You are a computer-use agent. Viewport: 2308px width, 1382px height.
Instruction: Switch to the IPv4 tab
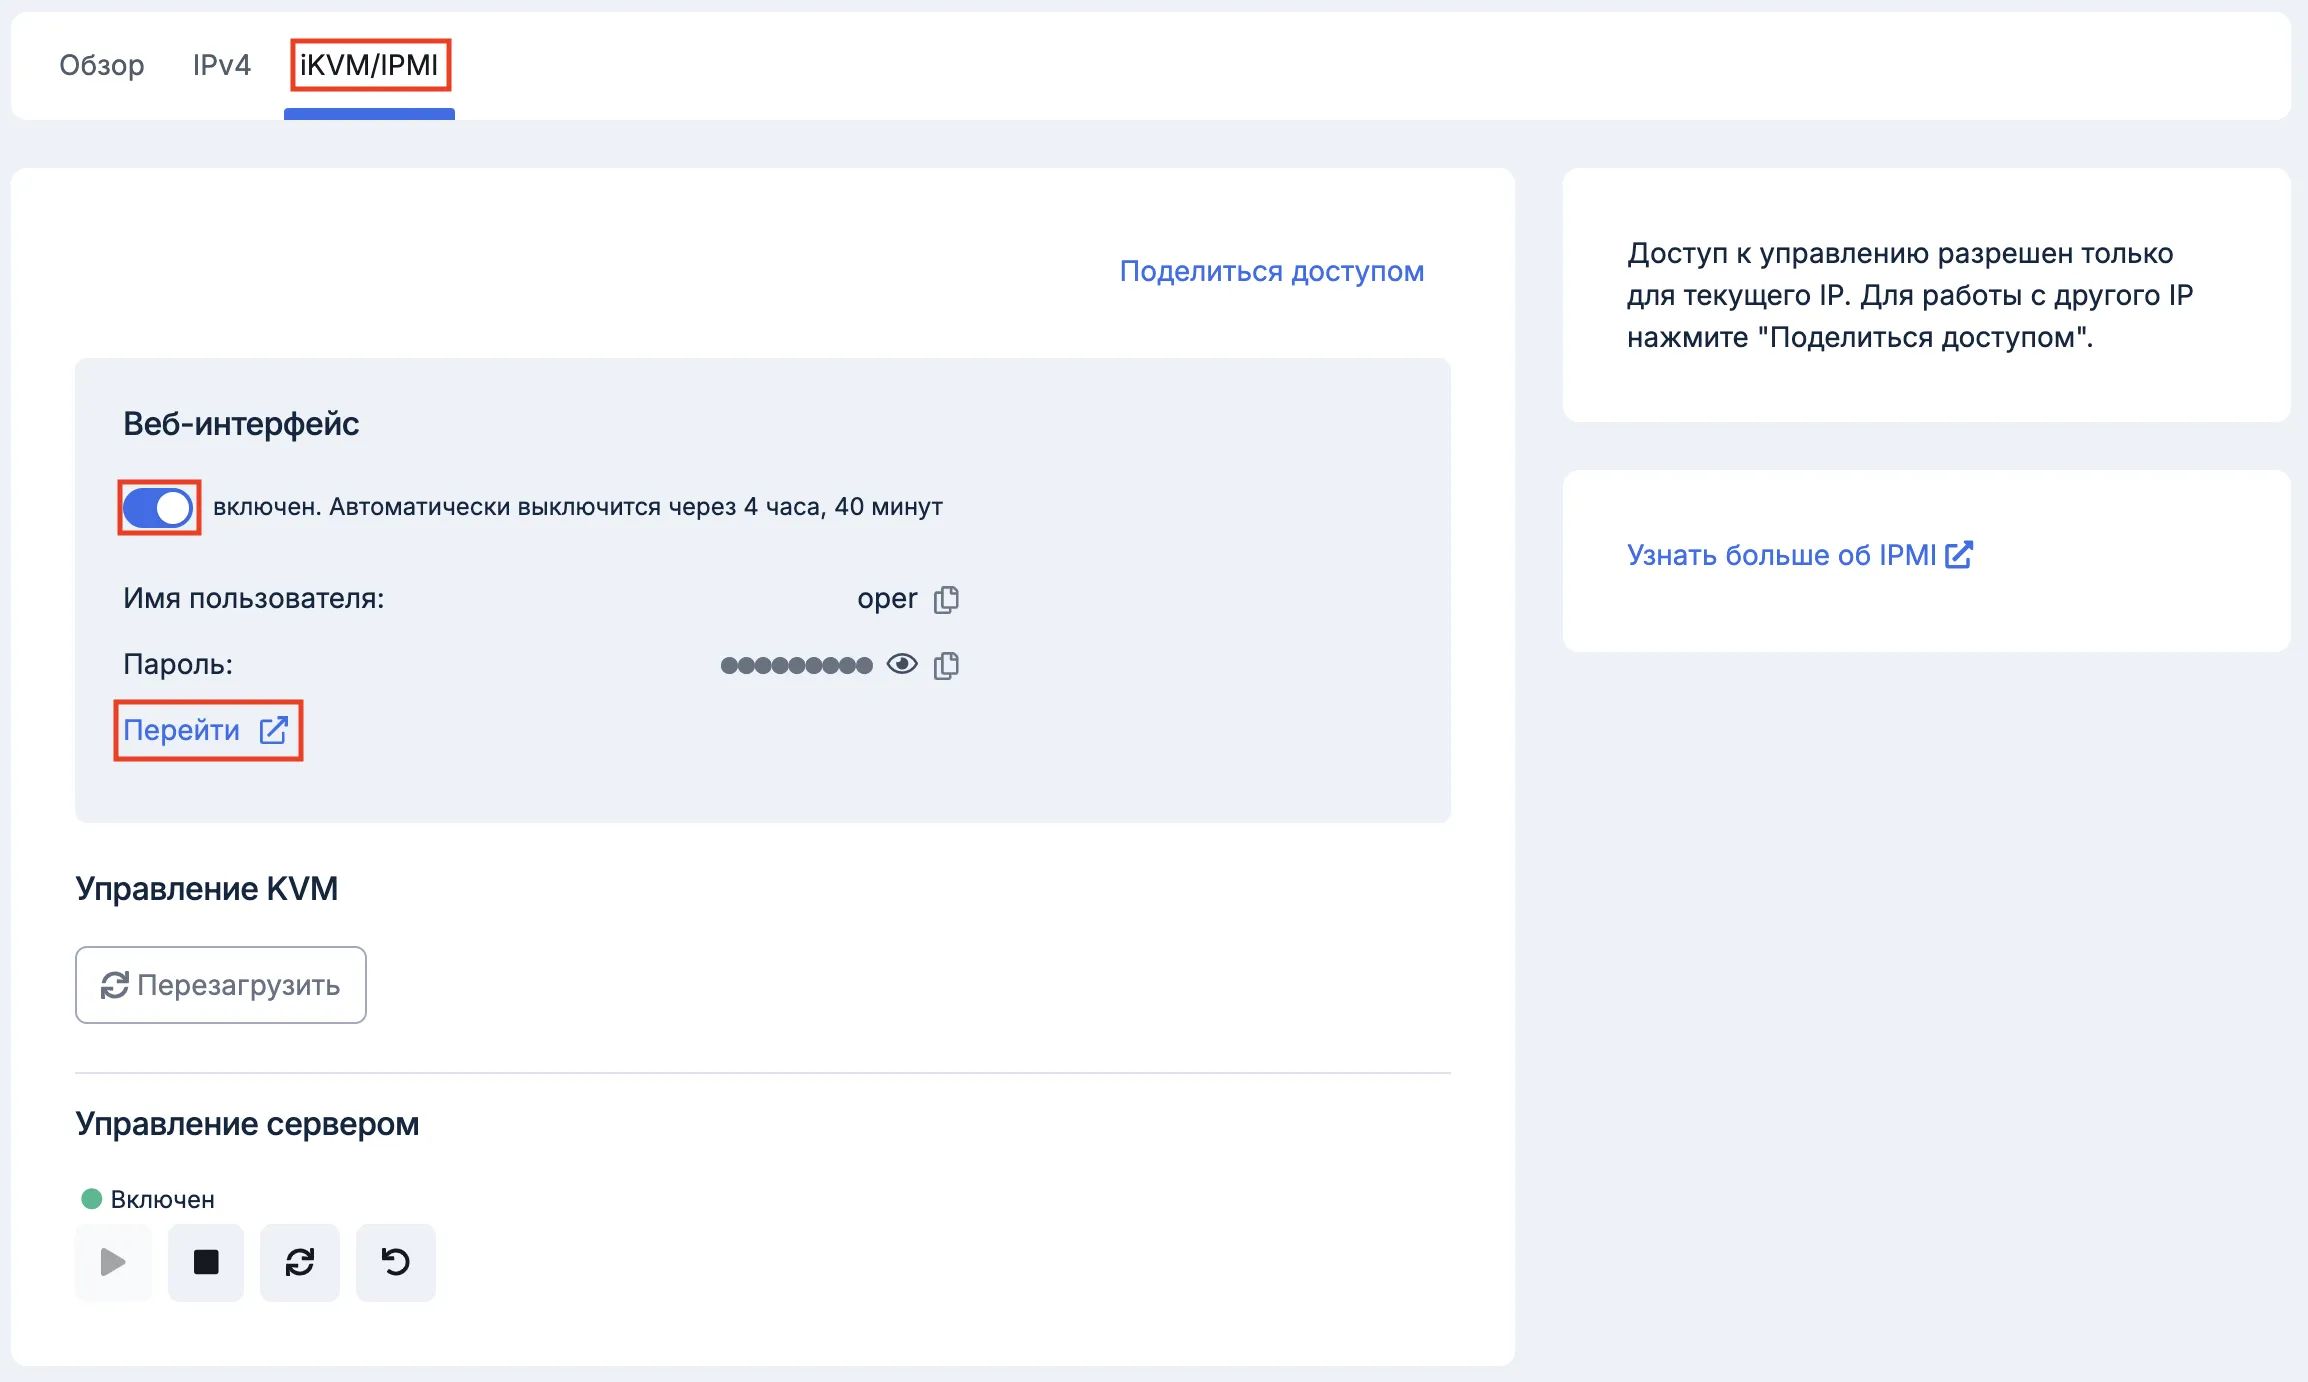tap(221, 65)
